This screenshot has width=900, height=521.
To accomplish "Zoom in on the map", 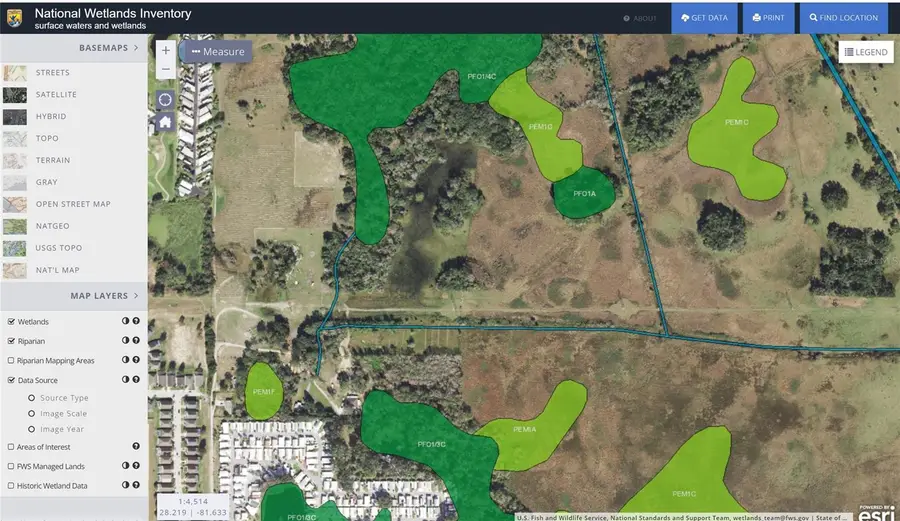I will 166,50.
